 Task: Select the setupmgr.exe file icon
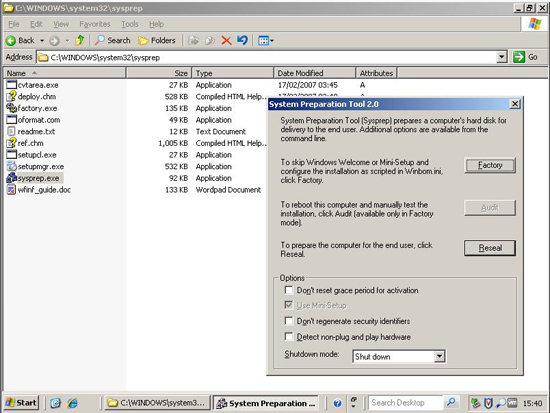click(x=12, y=166)
